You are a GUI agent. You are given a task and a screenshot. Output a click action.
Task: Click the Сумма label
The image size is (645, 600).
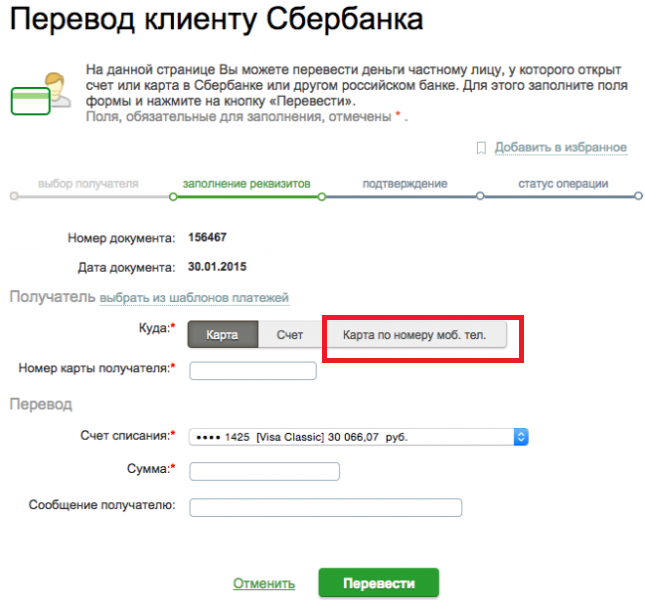151,468
